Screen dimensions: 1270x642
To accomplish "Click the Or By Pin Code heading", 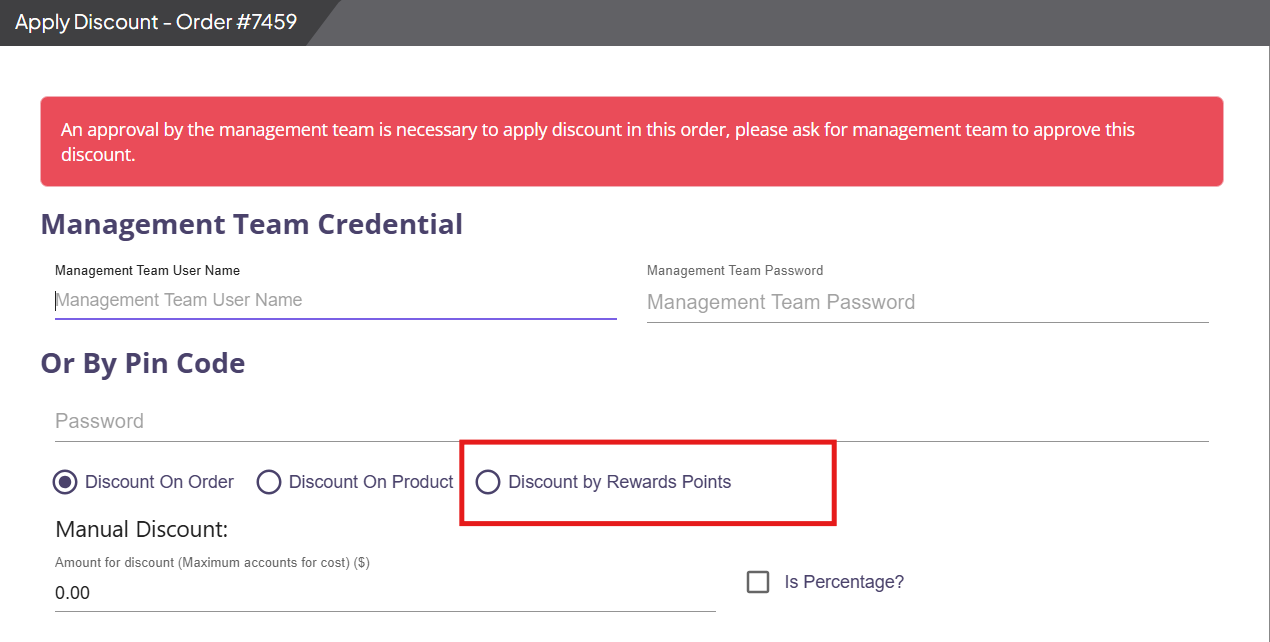I will click(143, 363).
